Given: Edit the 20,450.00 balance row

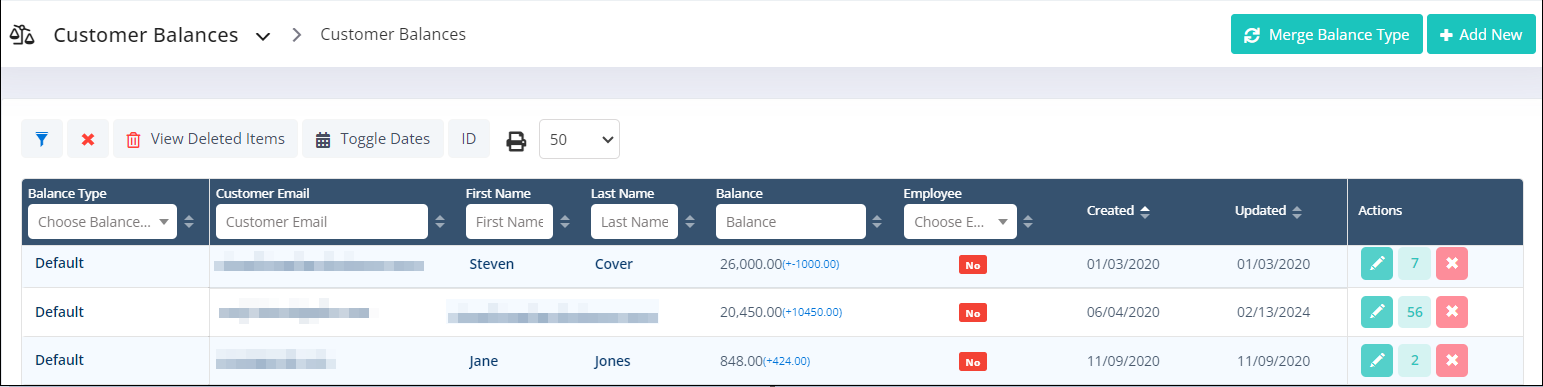Looking at the screenshot, I should 1377,312.
